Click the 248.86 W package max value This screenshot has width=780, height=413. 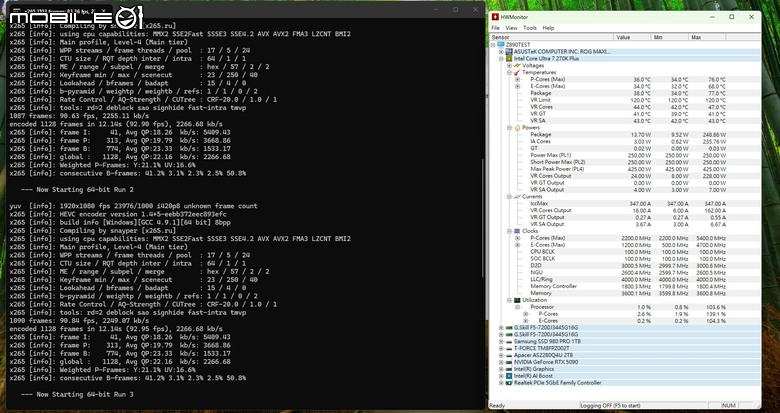[x=715, y=135]
